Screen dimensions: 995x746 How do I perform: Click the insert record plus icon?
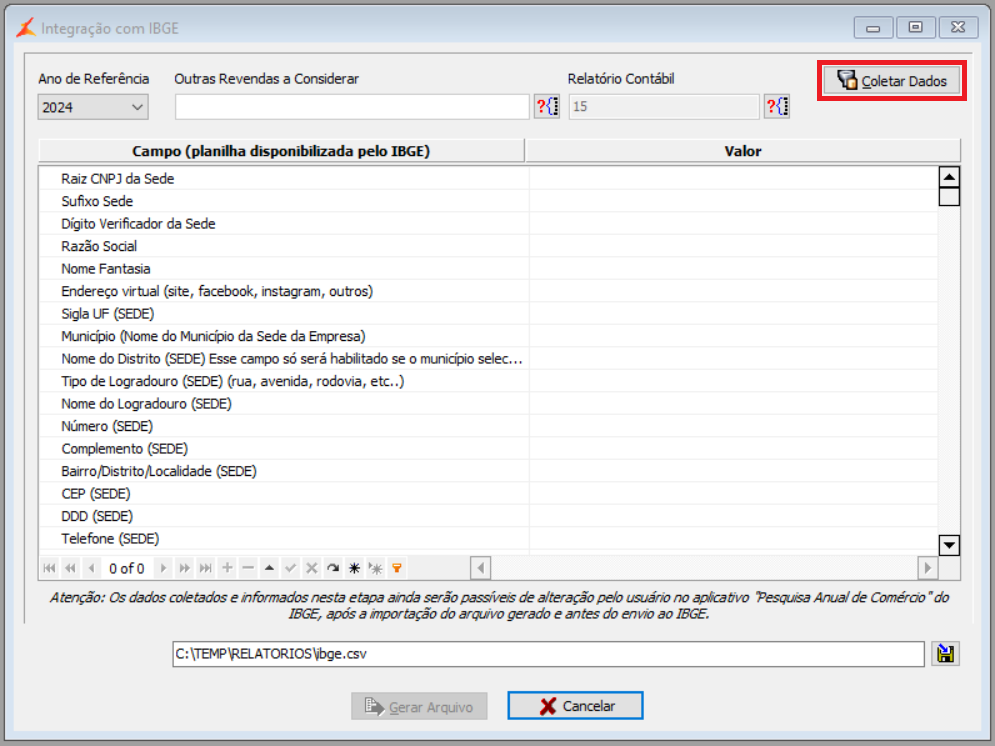227,568
